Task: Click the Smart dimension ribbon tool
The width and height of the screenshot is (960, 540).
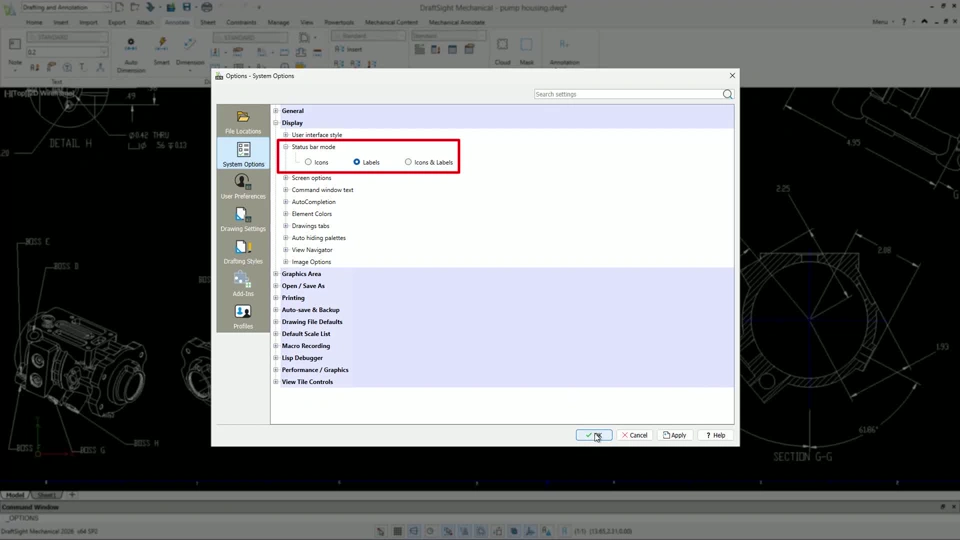Action: pos(162,51)
